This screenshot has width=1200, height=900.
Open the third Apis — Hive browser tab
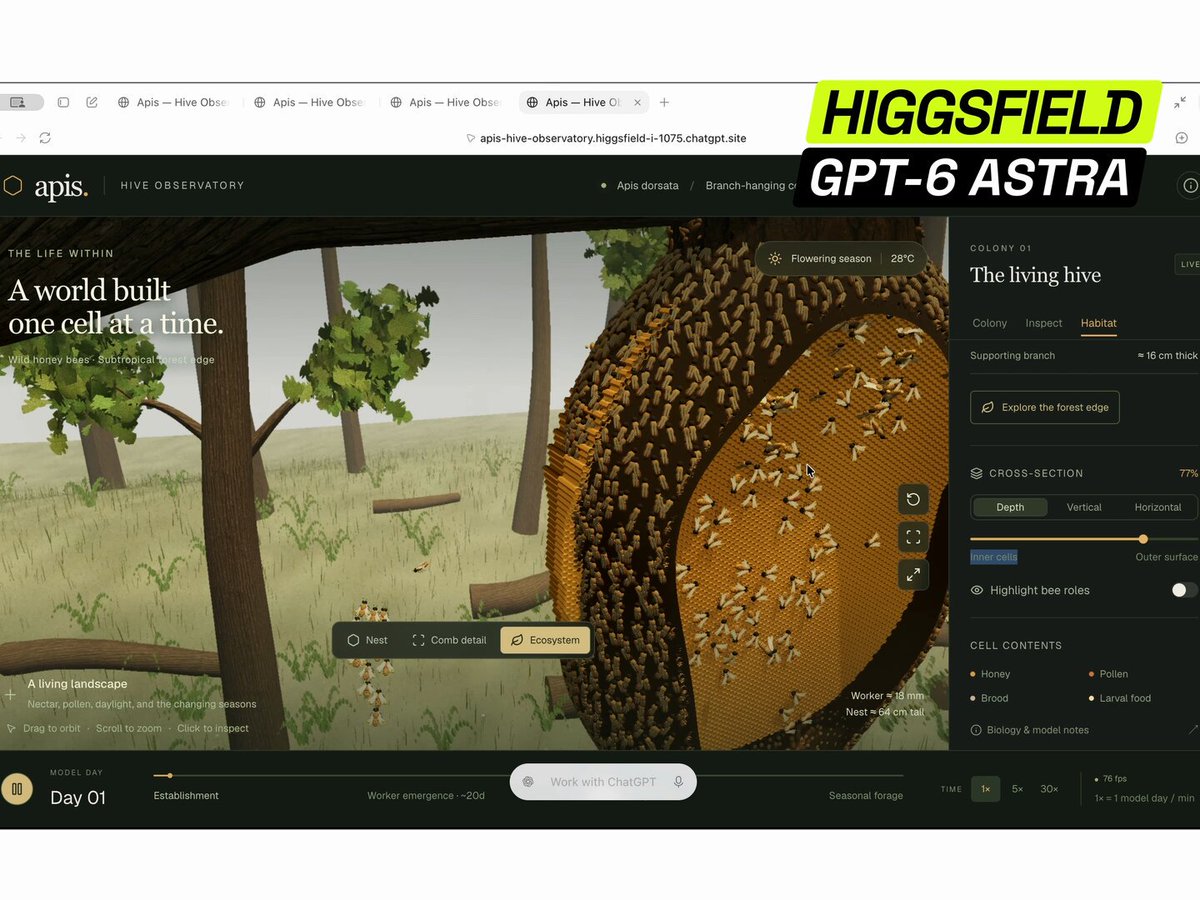(446, 102)
